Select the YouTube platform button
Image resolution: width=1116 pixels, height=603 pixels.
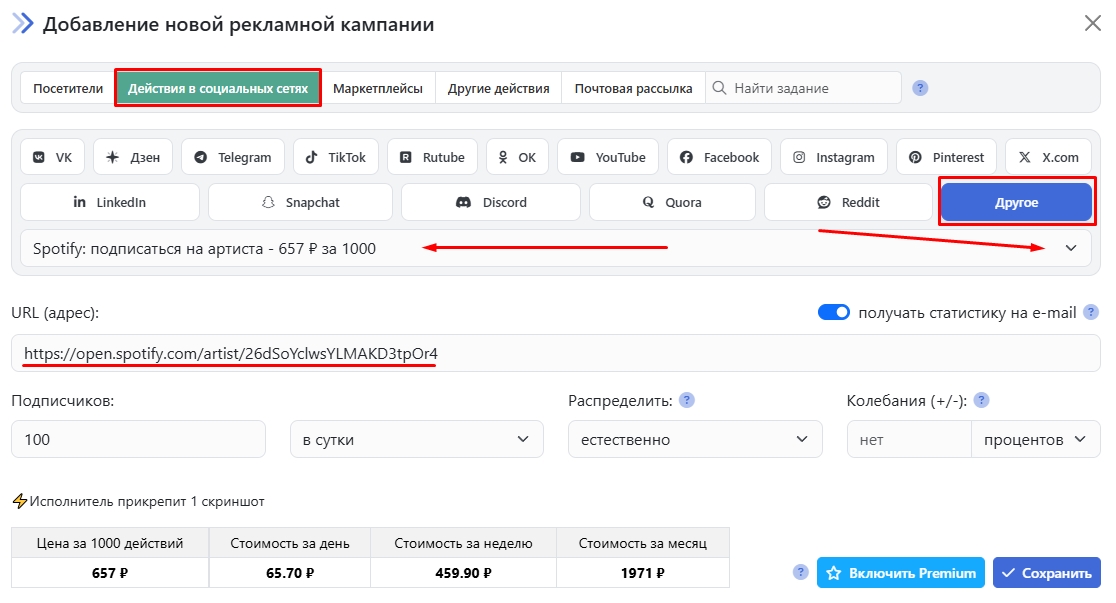click(608, 157)
